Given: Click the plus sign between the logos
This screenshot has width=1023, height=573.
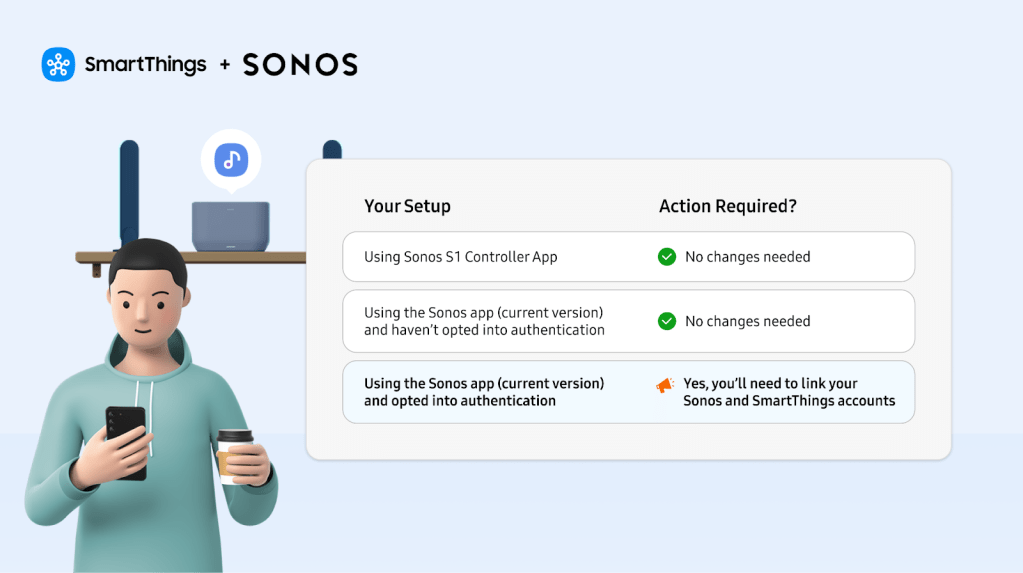Looking at the screenshot, I should click(224, 65).
